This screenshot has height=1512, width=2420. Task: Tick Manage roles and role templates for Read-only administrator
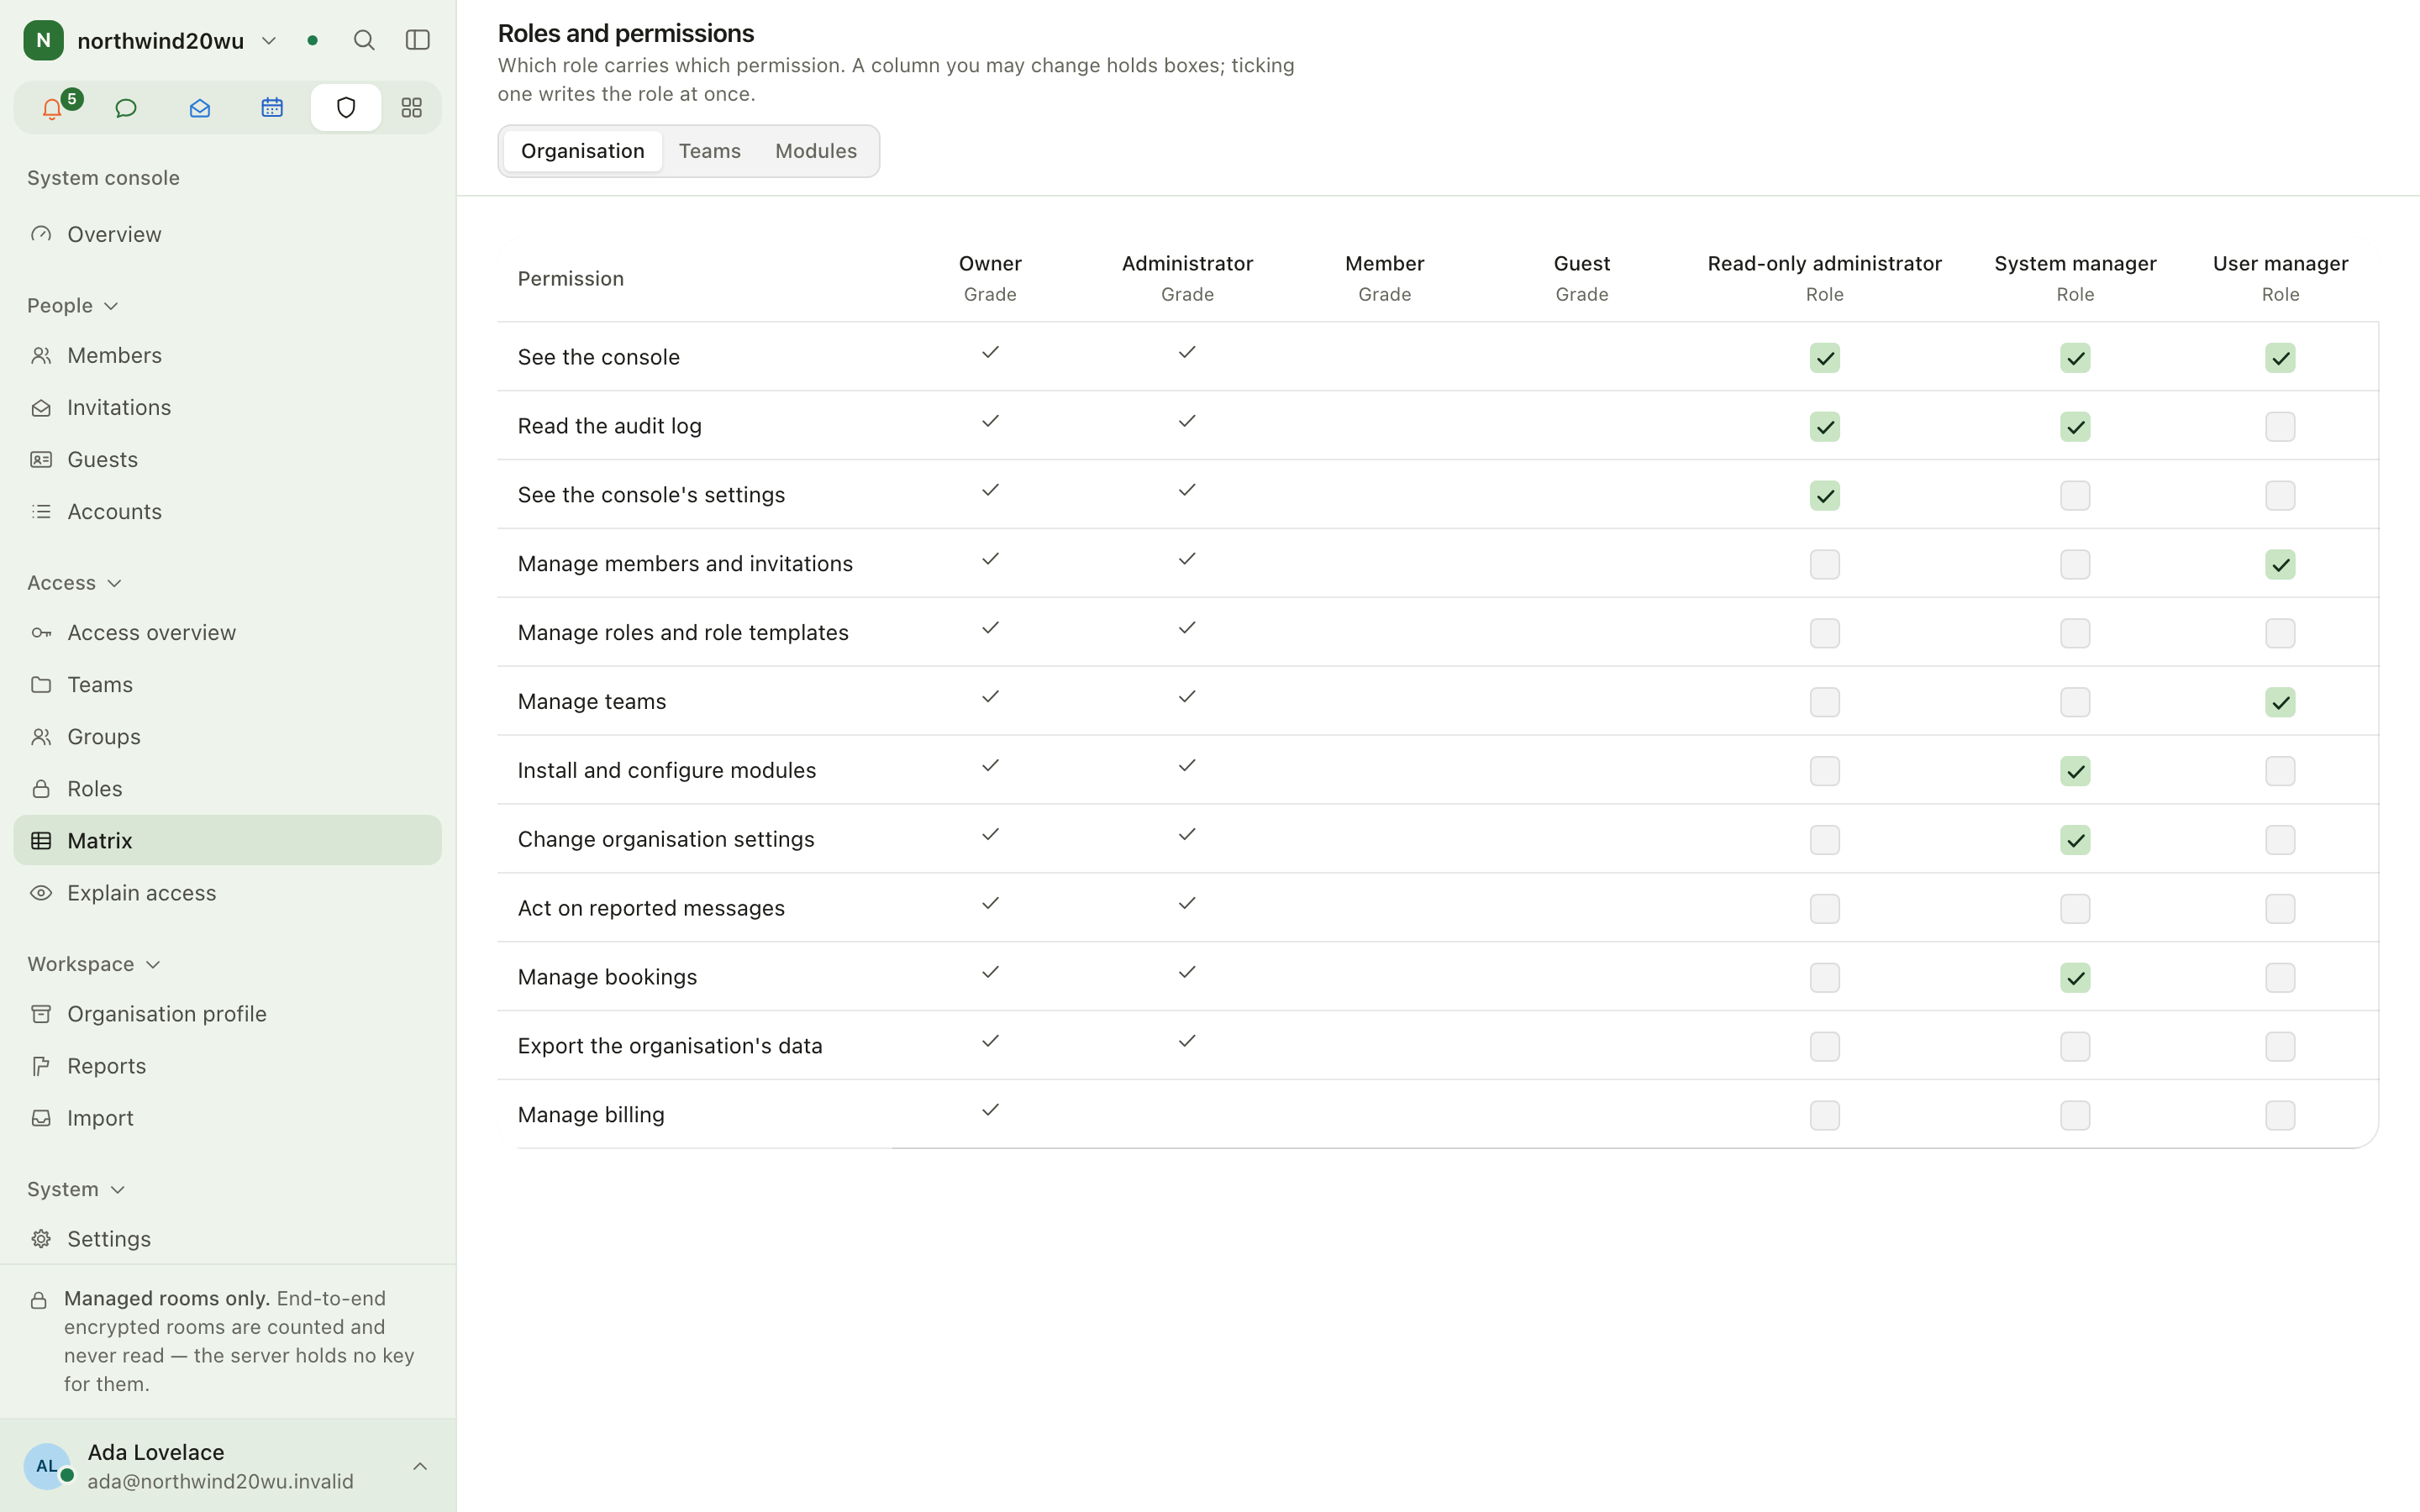(x=1824, y=633)
